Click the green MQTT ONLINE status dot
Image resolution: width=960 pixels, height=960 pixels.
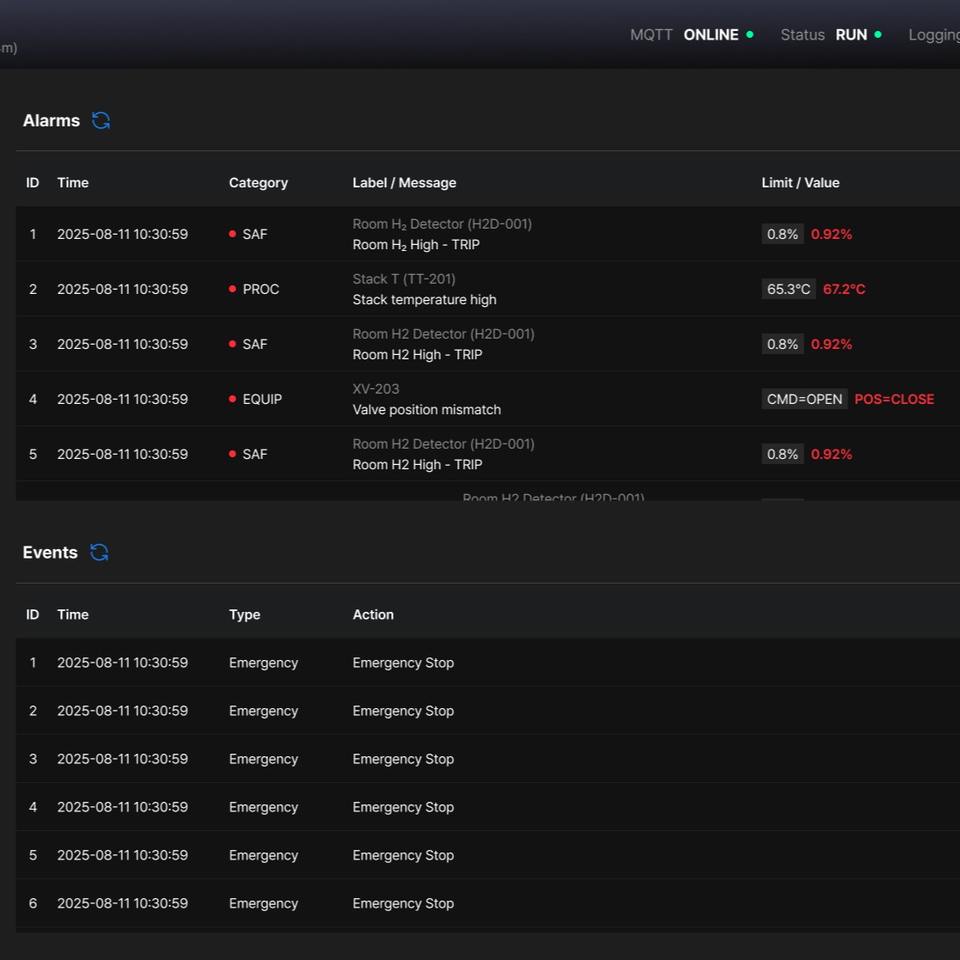tap(750, 35)
